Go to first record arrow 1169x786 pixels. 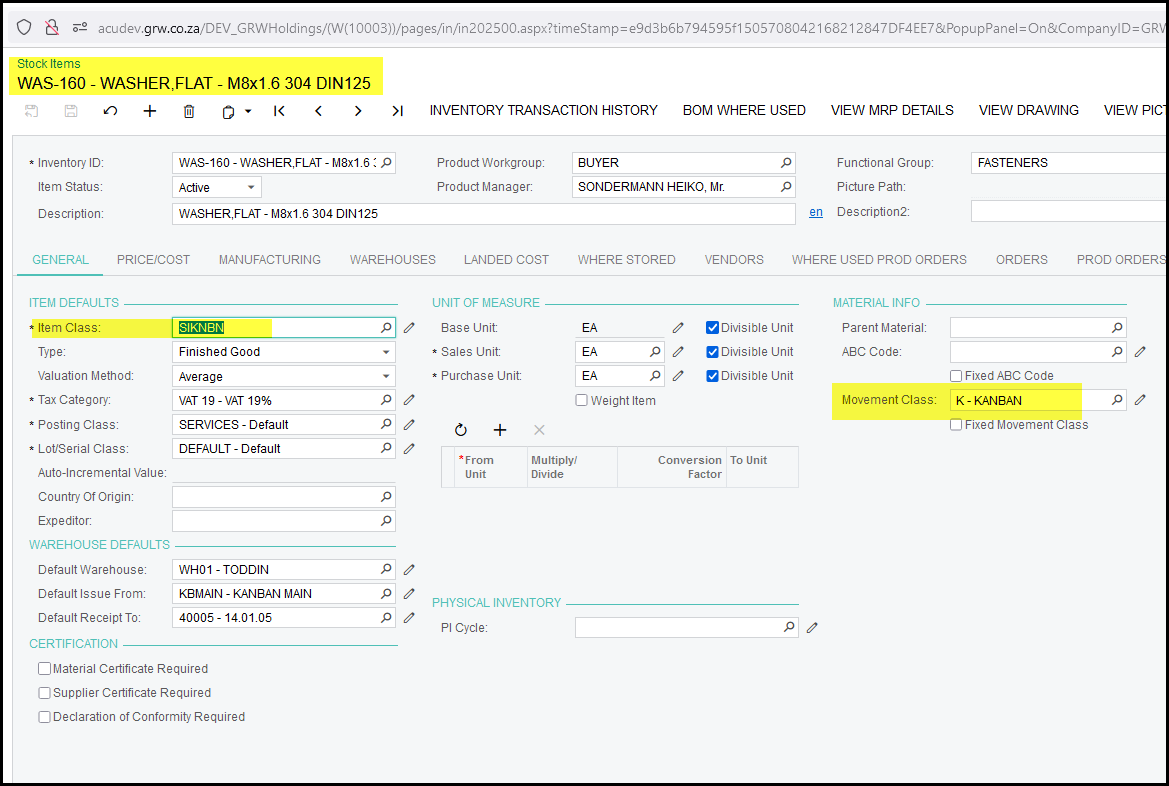[280, 111]
